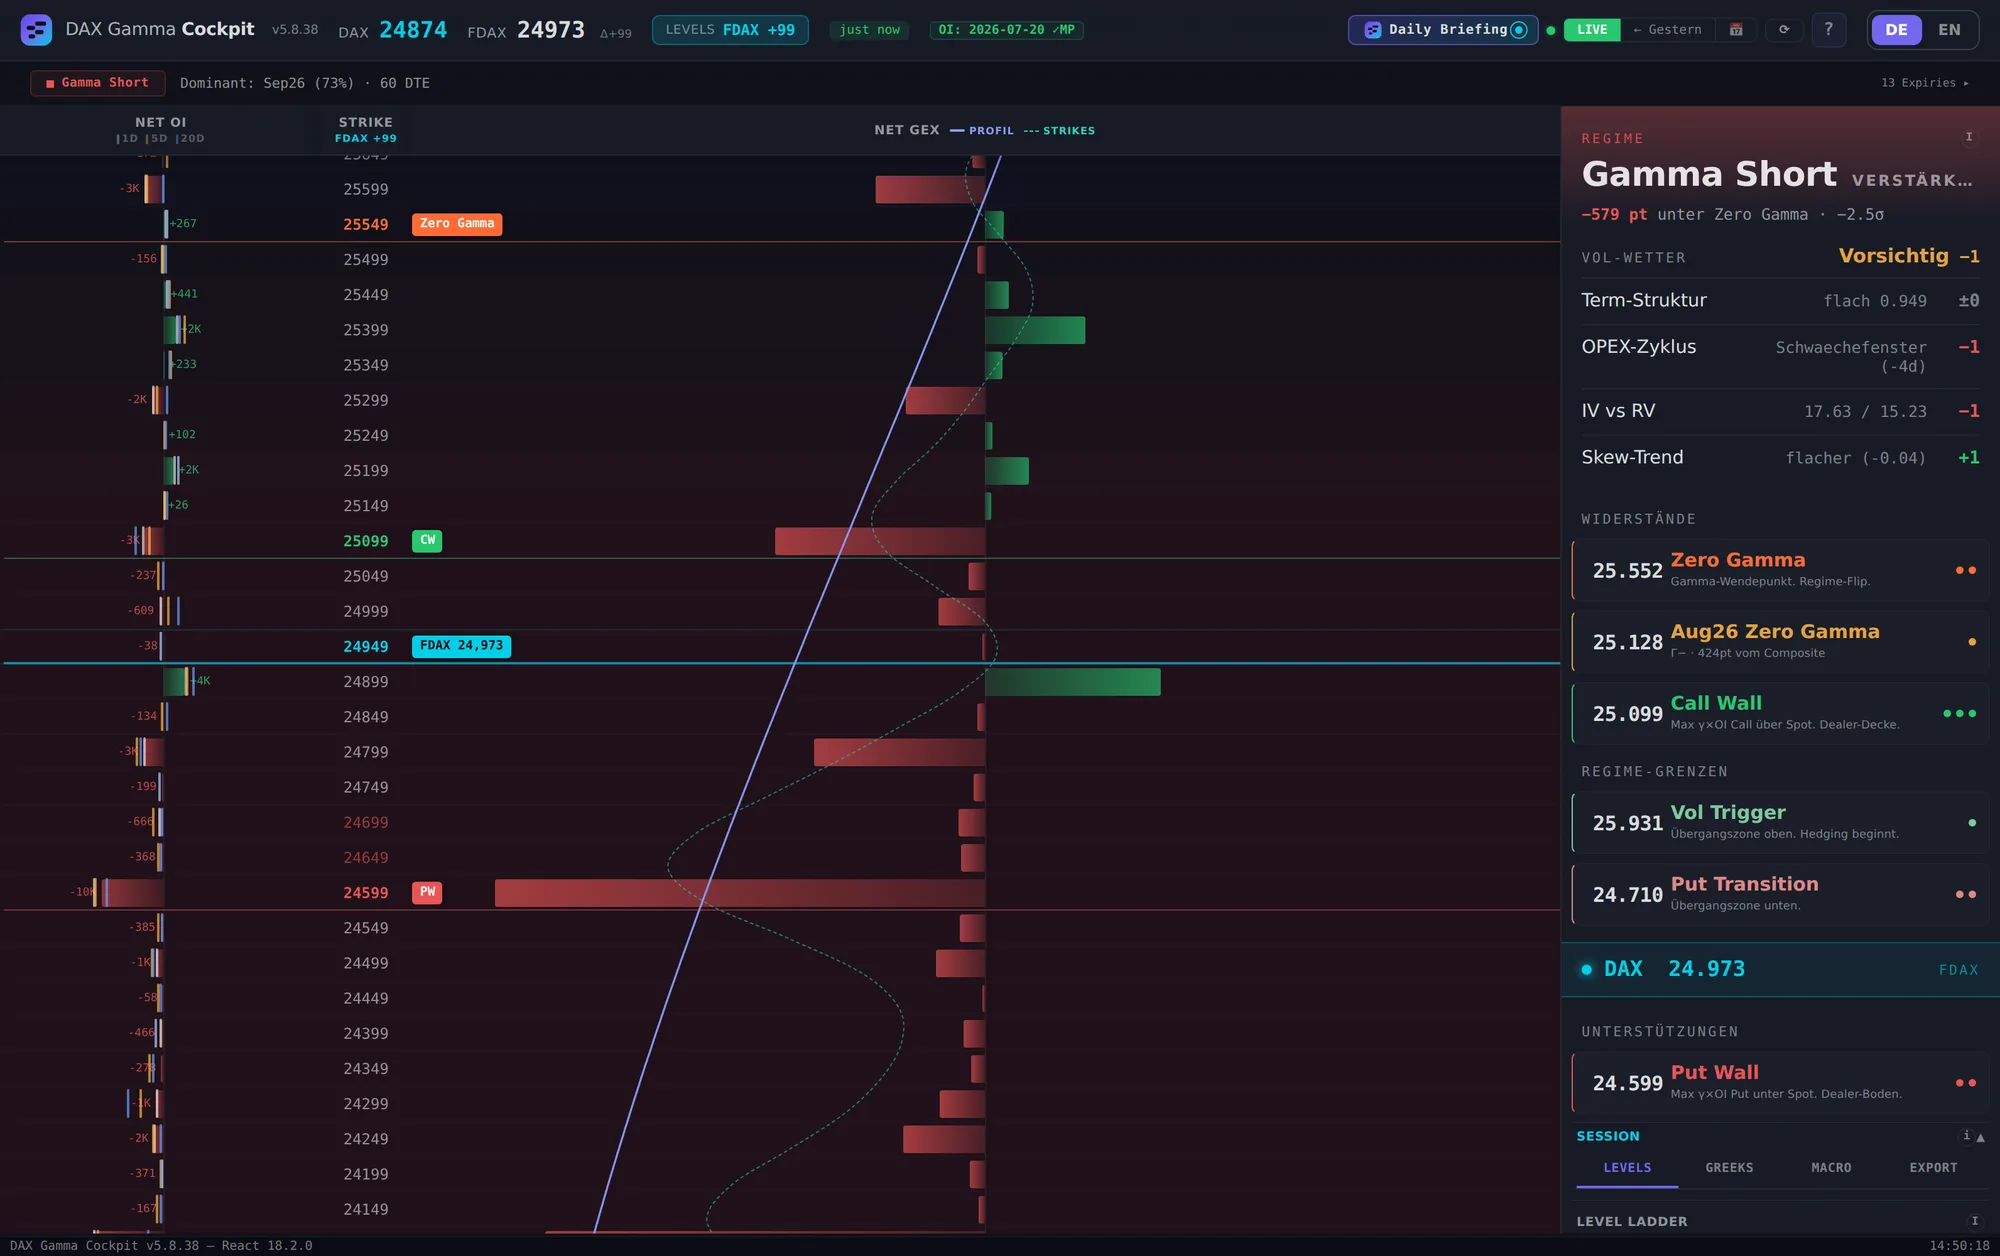This screenshot has height=1256, width=2000.
Task: Click the PW put wall badge
Action: pyautogui.click(x=427, y=893)
